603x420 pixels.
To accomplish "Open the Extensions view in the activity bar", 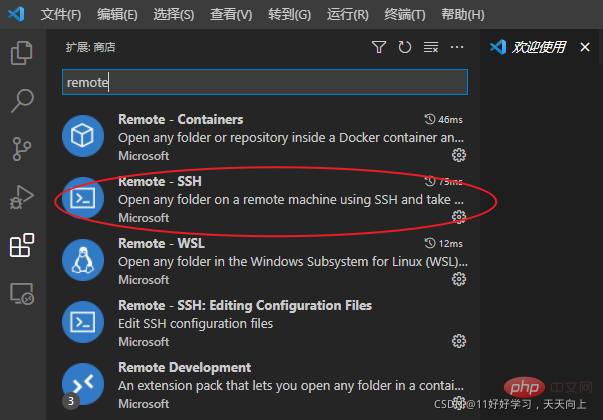I will (22, 245).
